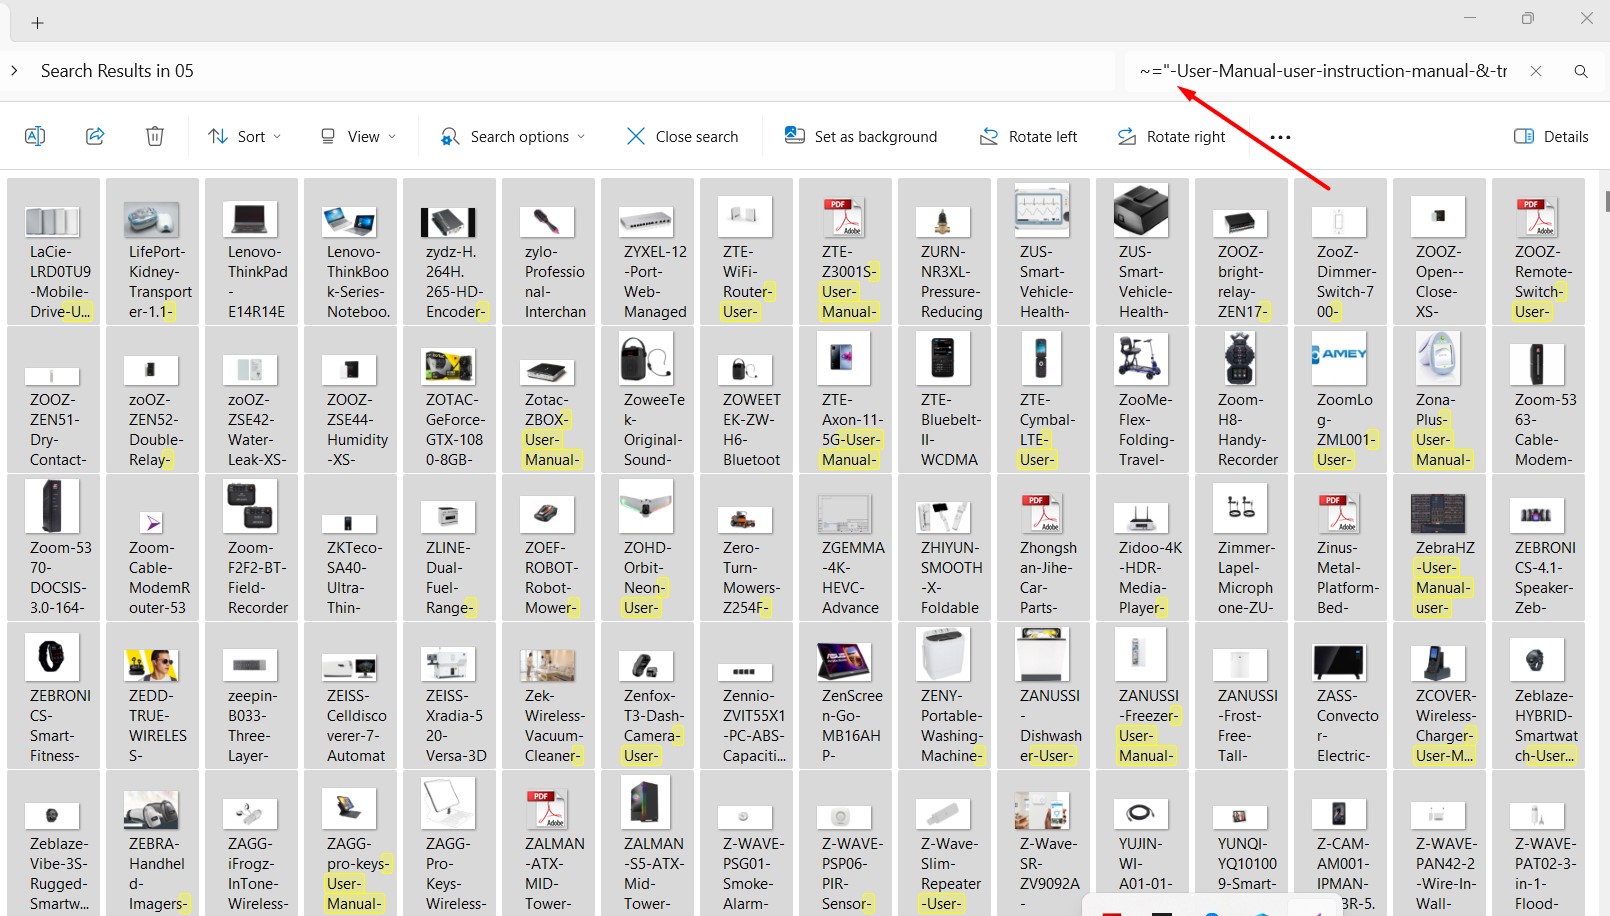Select Zoom F2F2-BT Field Recorder file
This screenshot has width=1610, height=916.
[x=252, y=548]
